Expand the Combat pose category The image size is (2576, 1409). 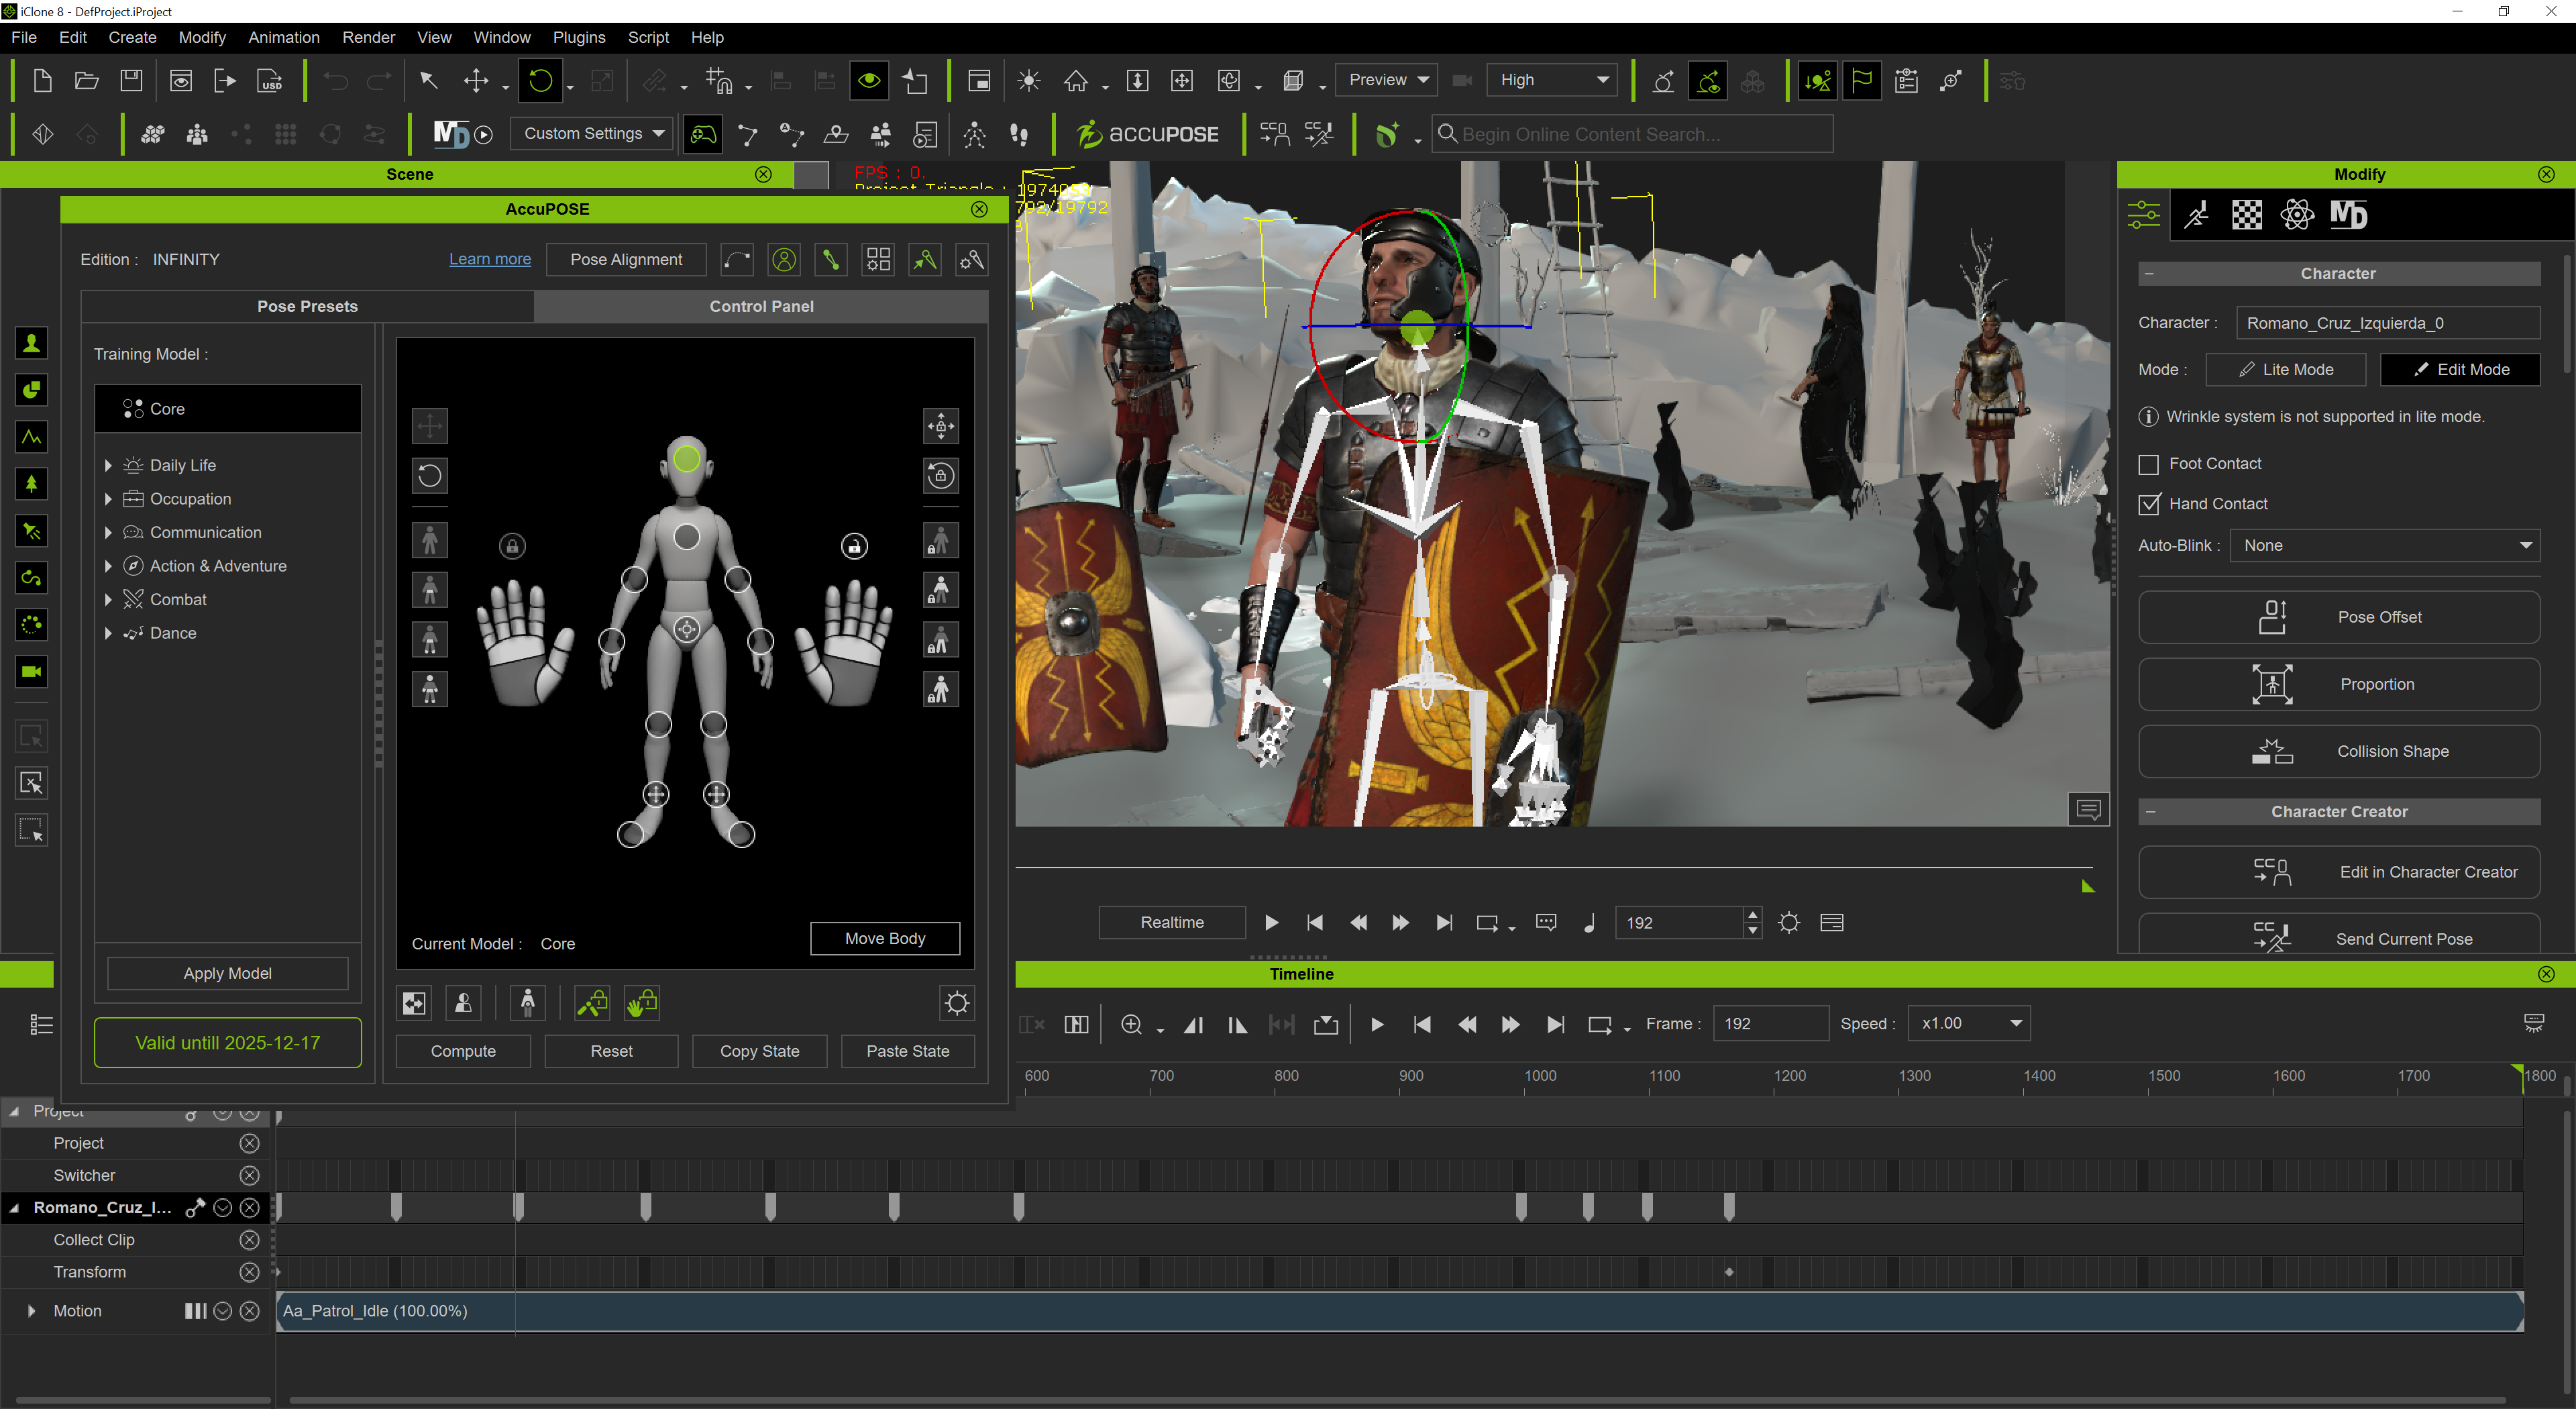point(108,600)
